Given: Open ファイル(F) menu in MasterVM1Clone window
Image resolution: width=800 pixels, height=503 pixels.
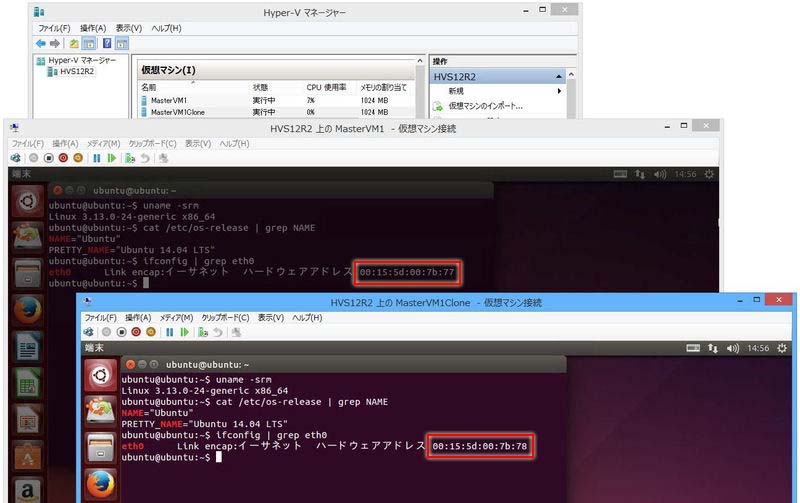Looking at the screenshot, I should pyautogui.click(x=101, y=318).
